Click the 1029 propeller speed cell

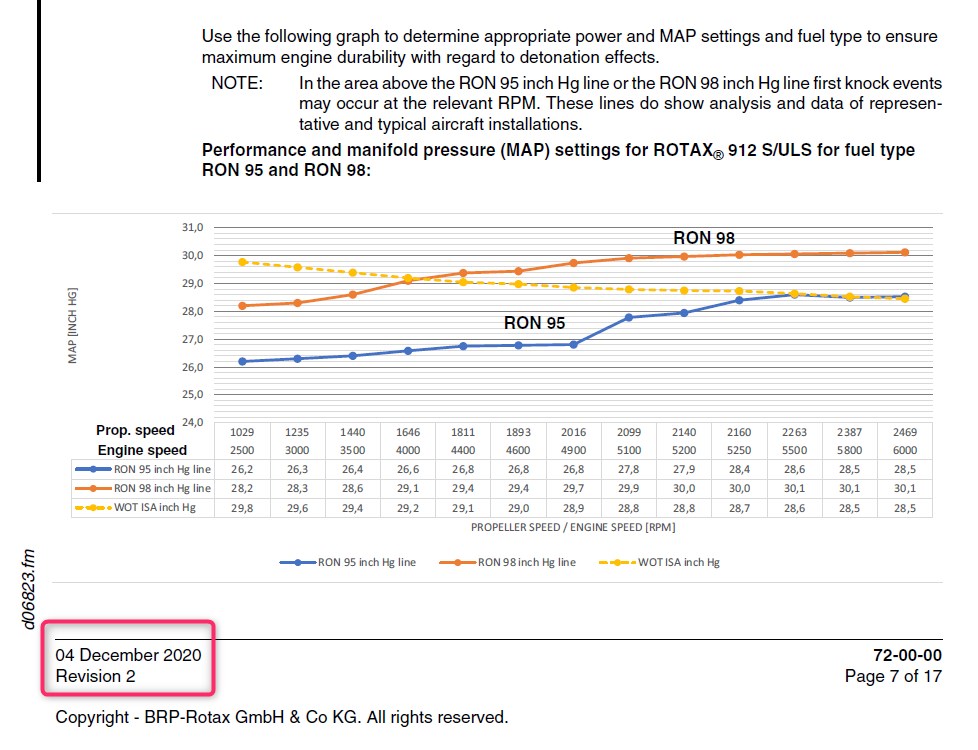point(242,432)
